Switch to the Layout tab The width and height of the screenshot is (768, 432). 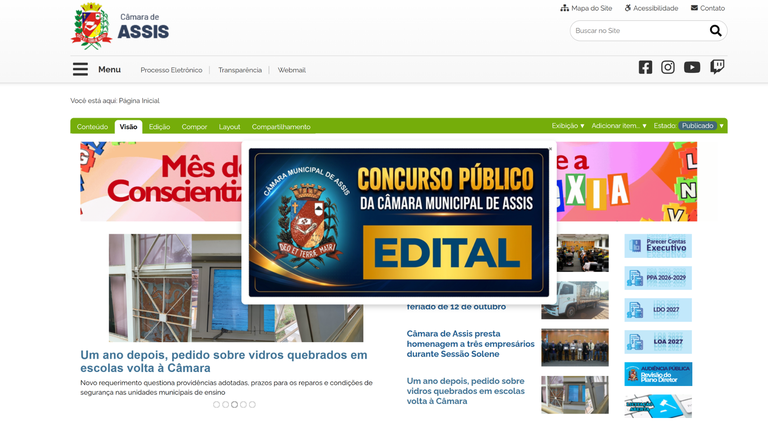click(229, 126)
